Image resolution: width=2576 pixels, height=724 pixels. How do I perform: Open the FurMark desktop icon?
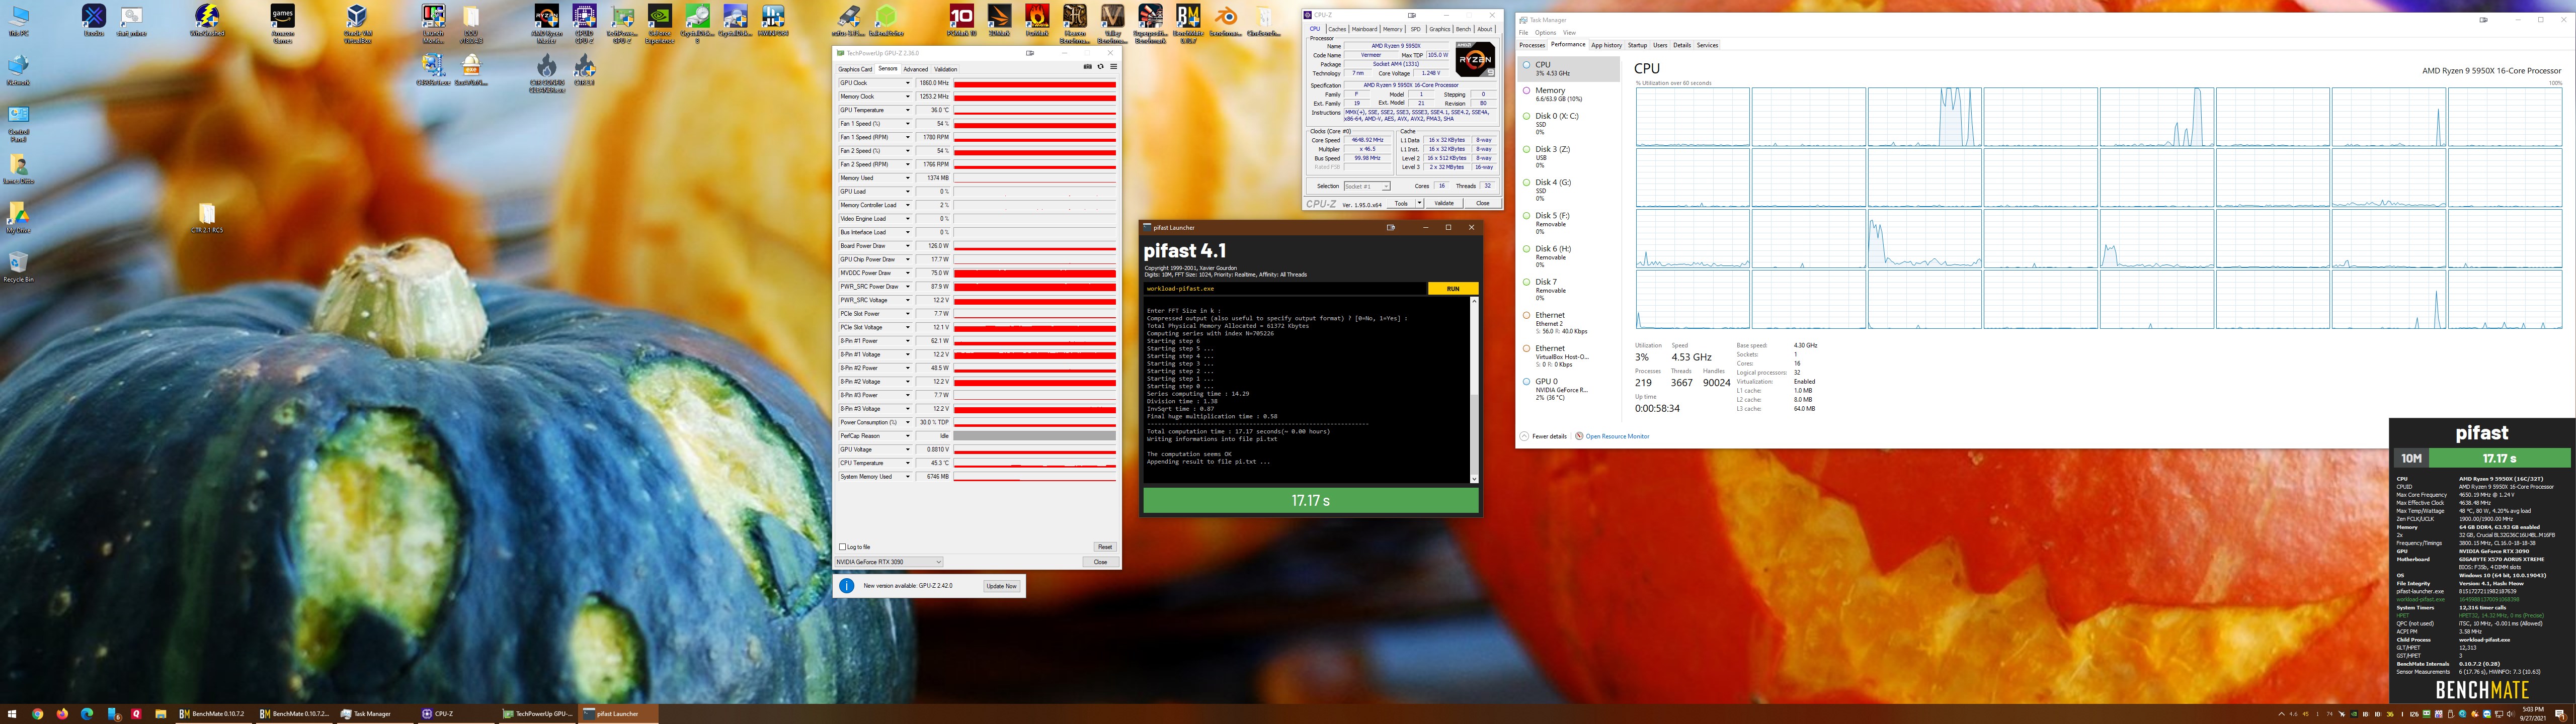pos(1037,21)
